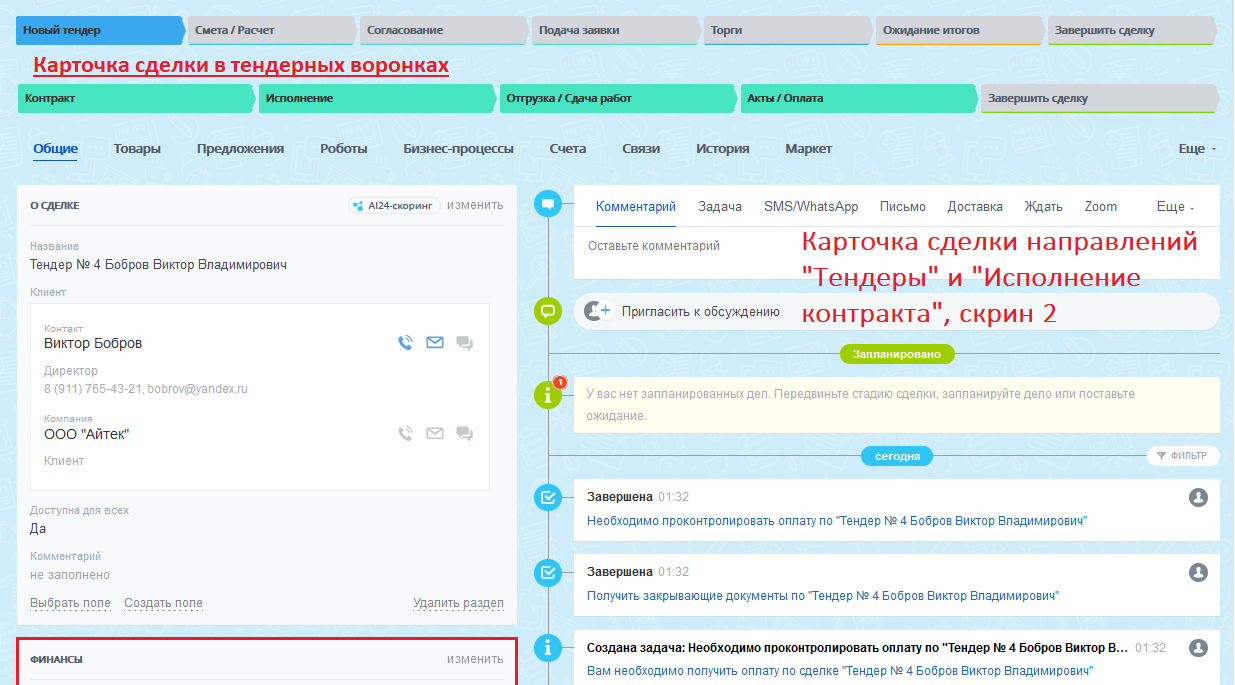Screen dimensions: 1235x685
Task: Click Пригласить к обсуждению button
Action: 699,311
